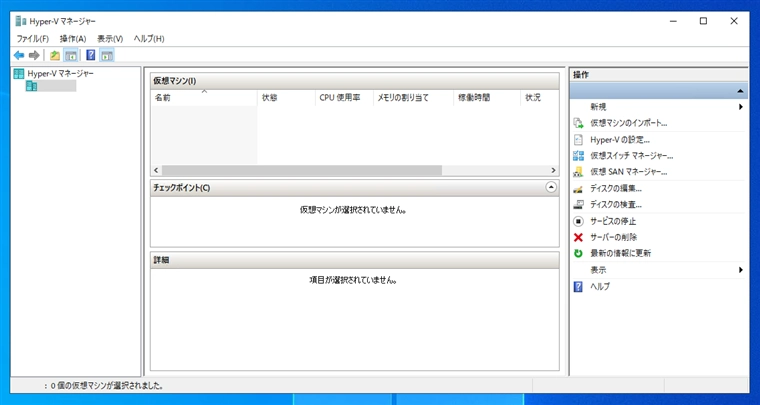760x405 pixels.
Task: Sort by メモリの割り当て column header
Action: 413,98
